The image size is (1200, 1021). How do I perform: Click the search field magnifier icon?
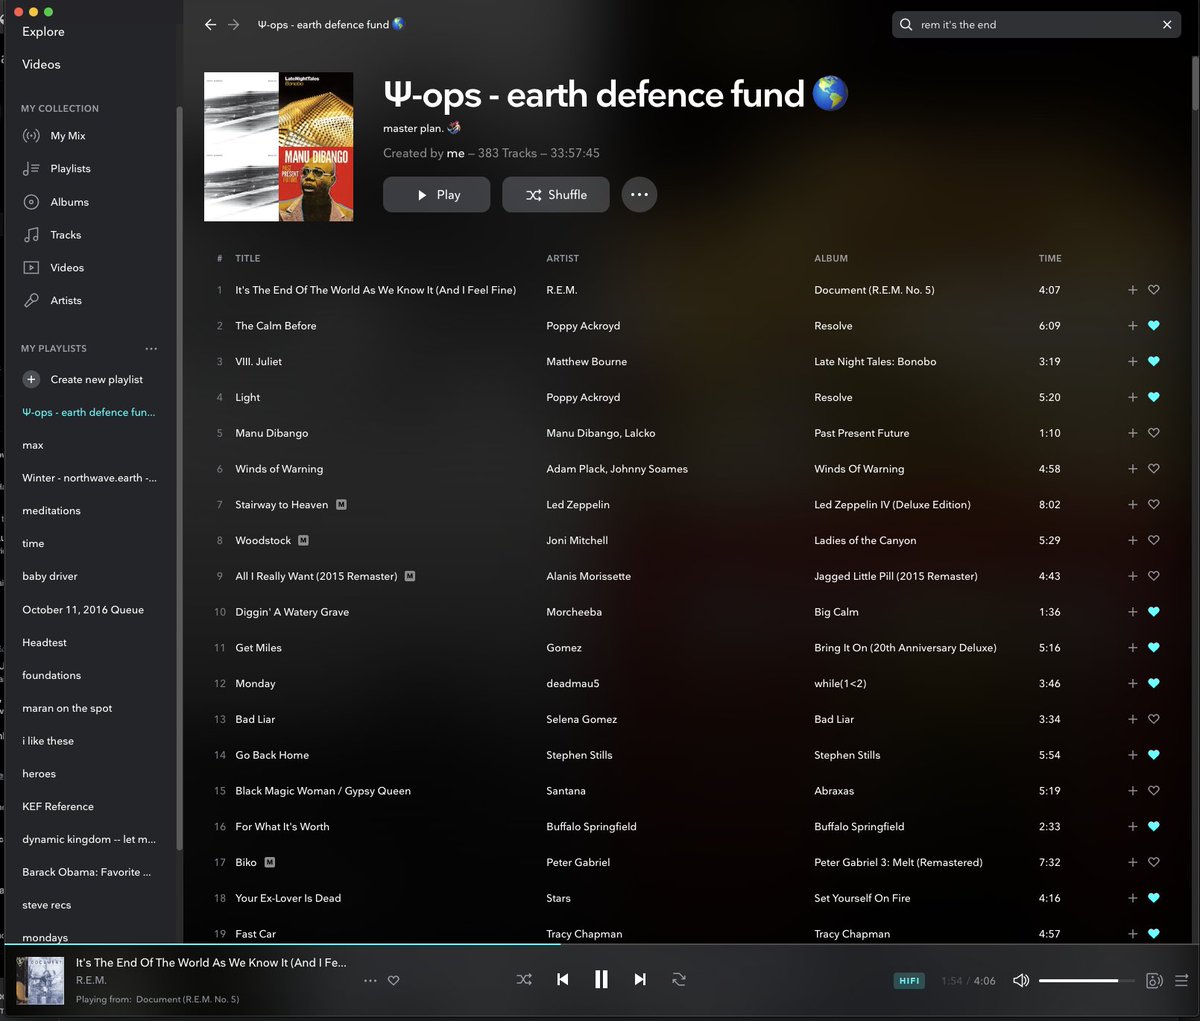click(906, 25)
